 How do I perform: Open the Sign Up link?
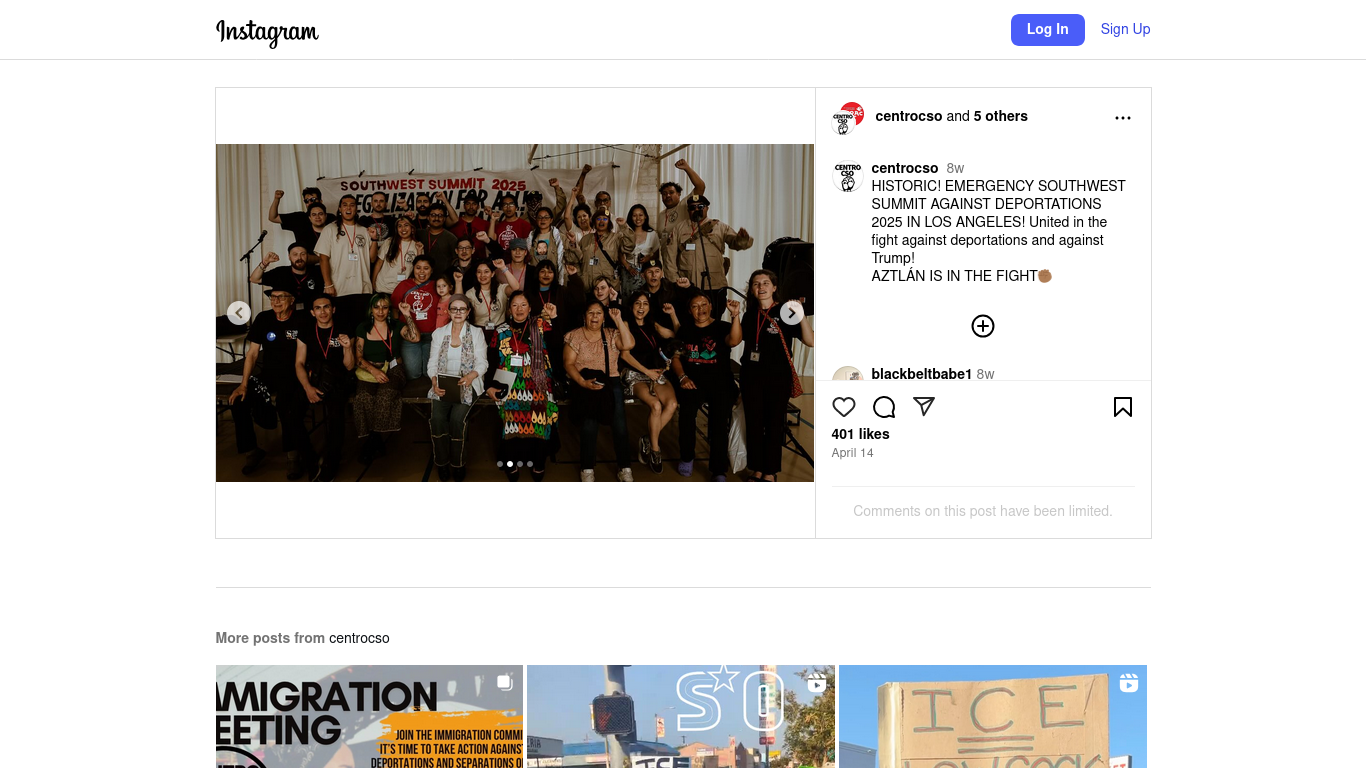tap(1125, 29)
